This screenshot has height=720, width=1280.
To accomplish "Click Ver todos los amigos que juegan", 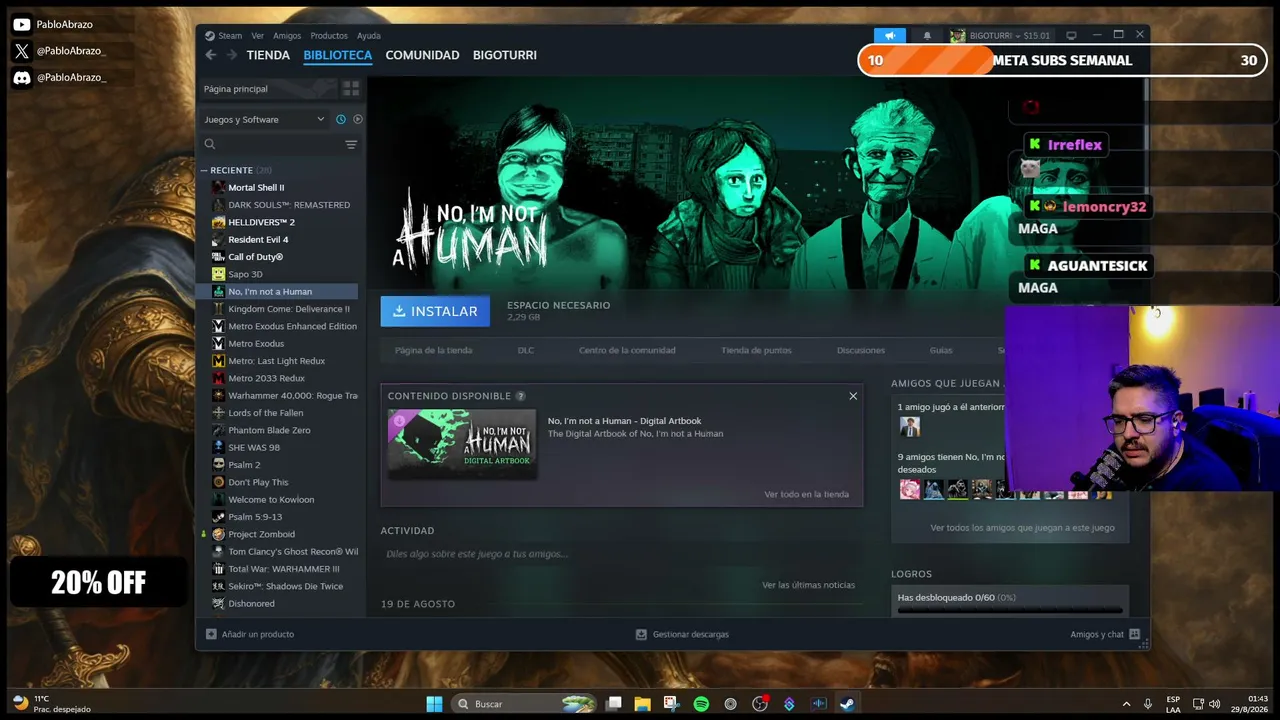I will pos(1022,528).
